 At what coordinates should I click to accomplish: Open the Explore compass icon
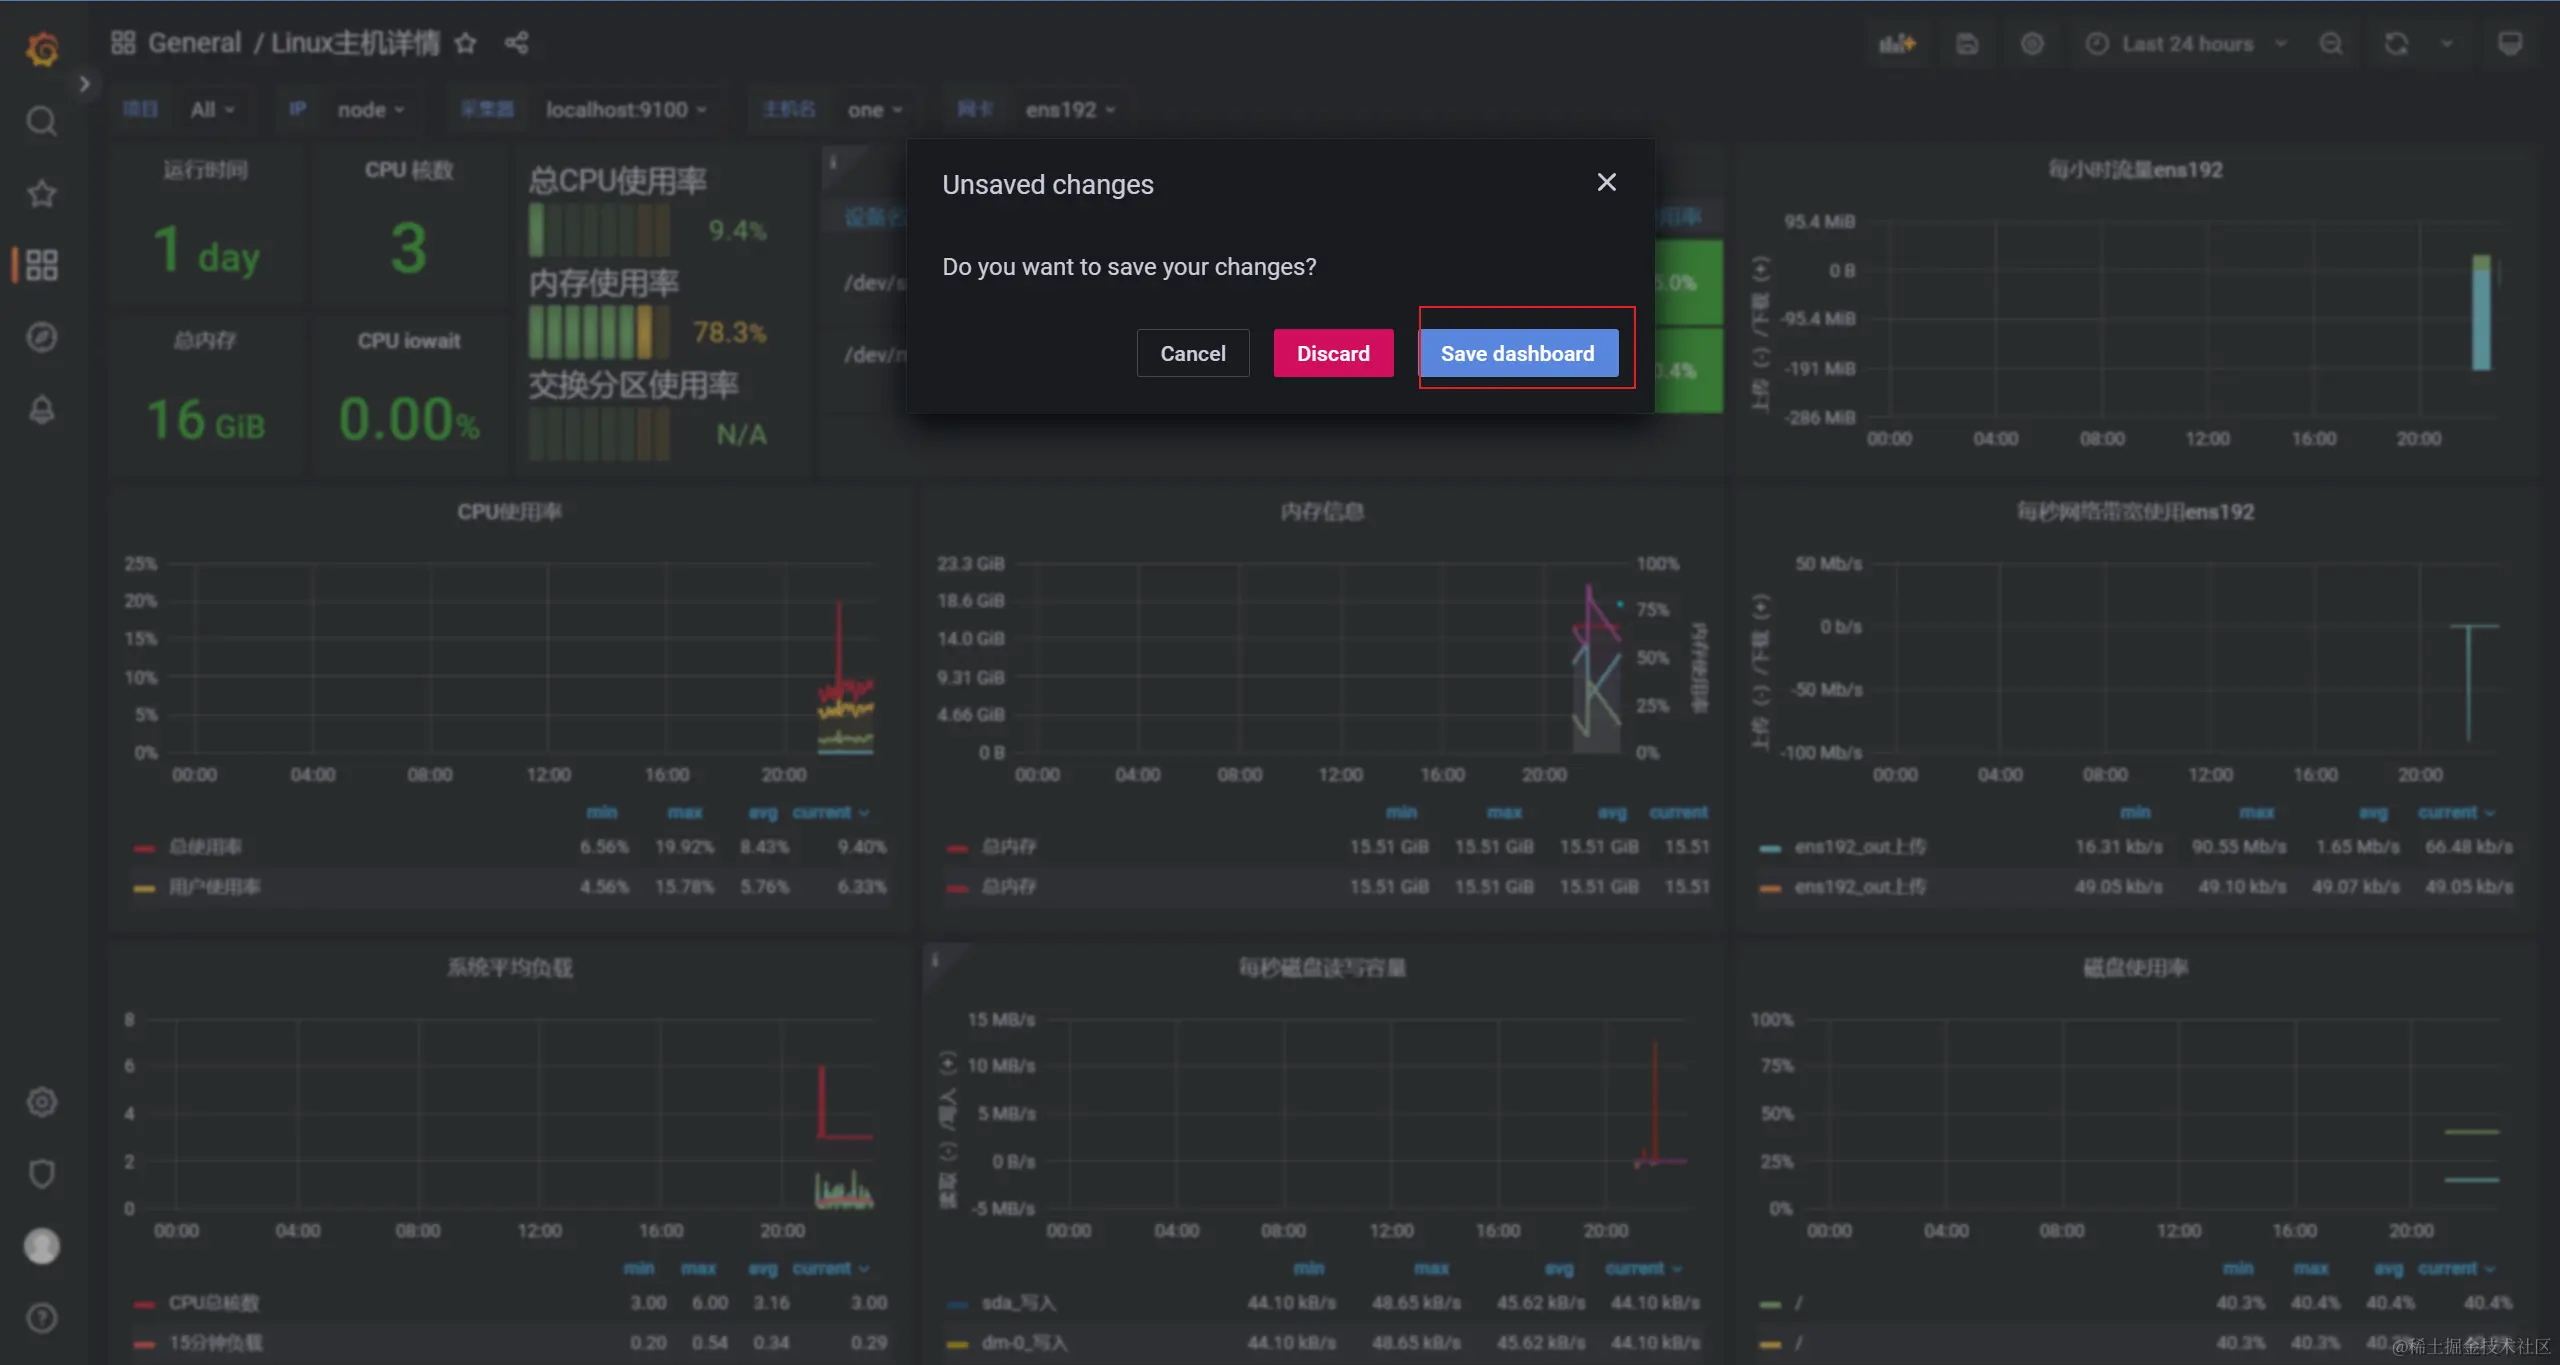click(x=42, y=337)
